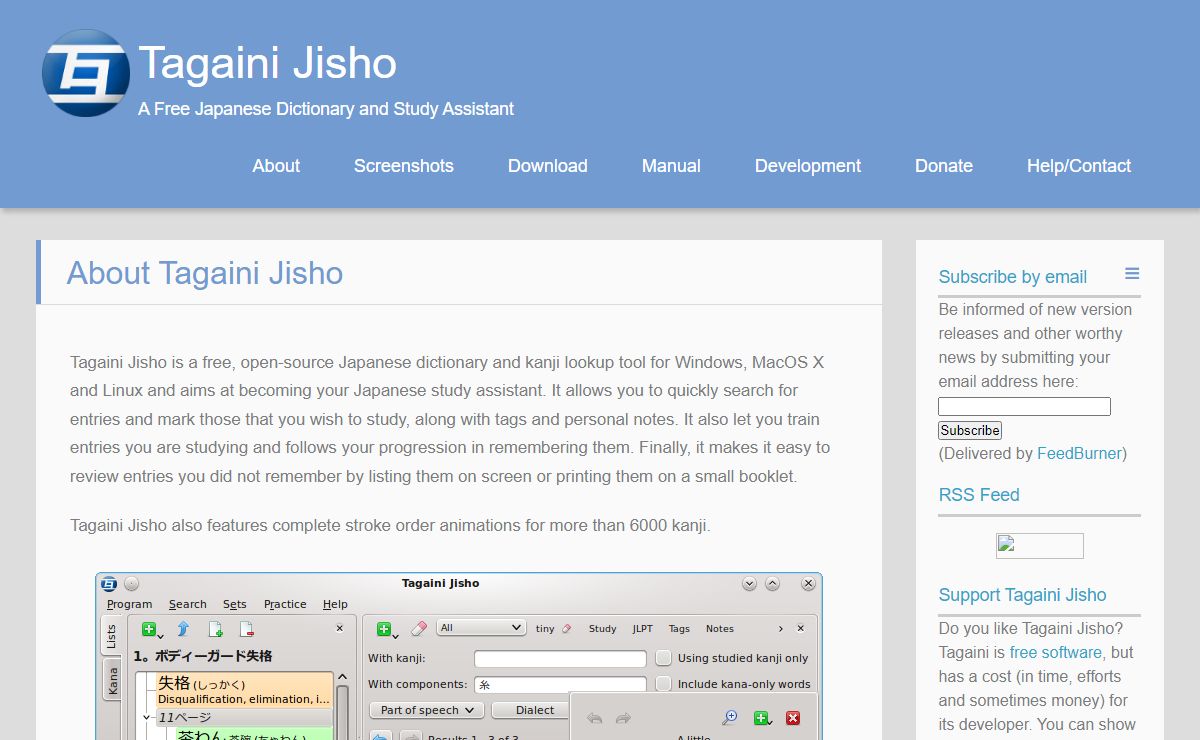Click the green plus icon left of the eraser
Image resolution: width=1200 pixels, height=740 pixels.
pos(385,629)
